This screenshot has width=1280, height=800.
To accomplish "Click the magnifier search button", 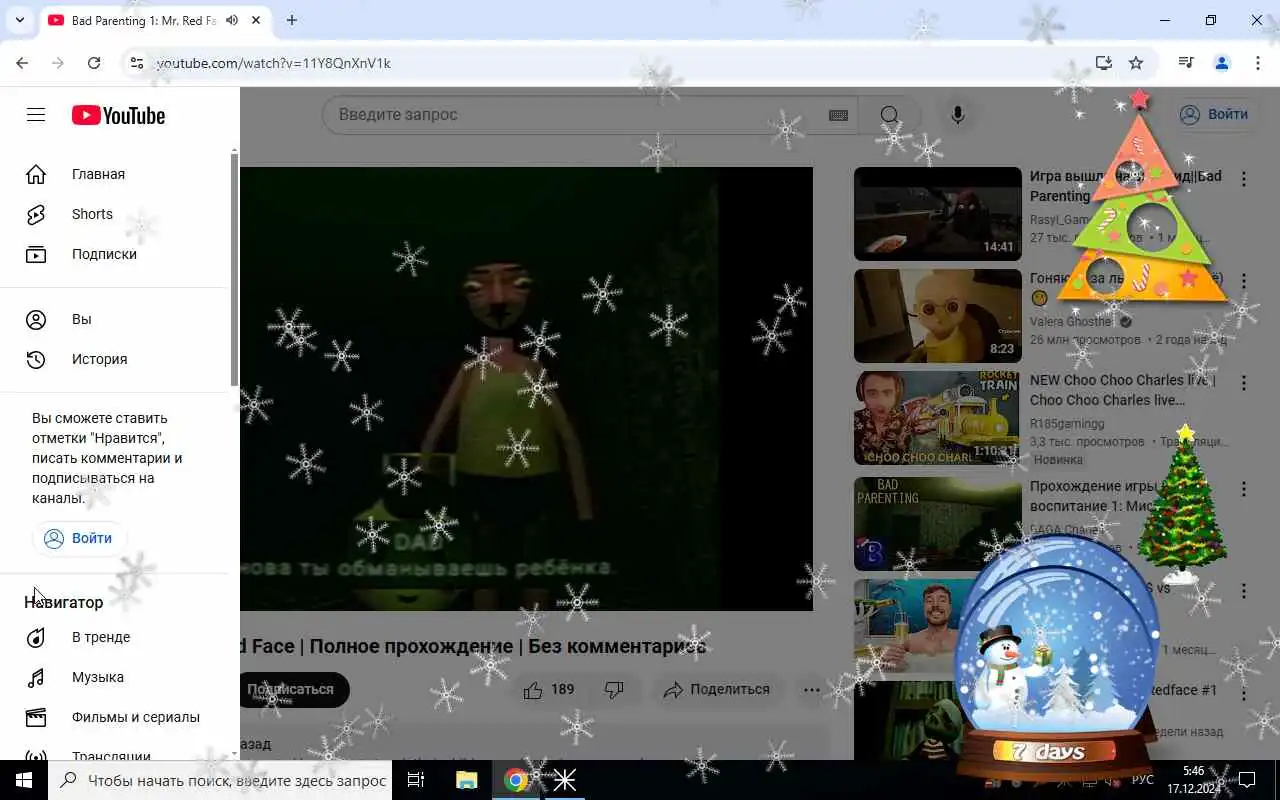I will click(889, 115).
